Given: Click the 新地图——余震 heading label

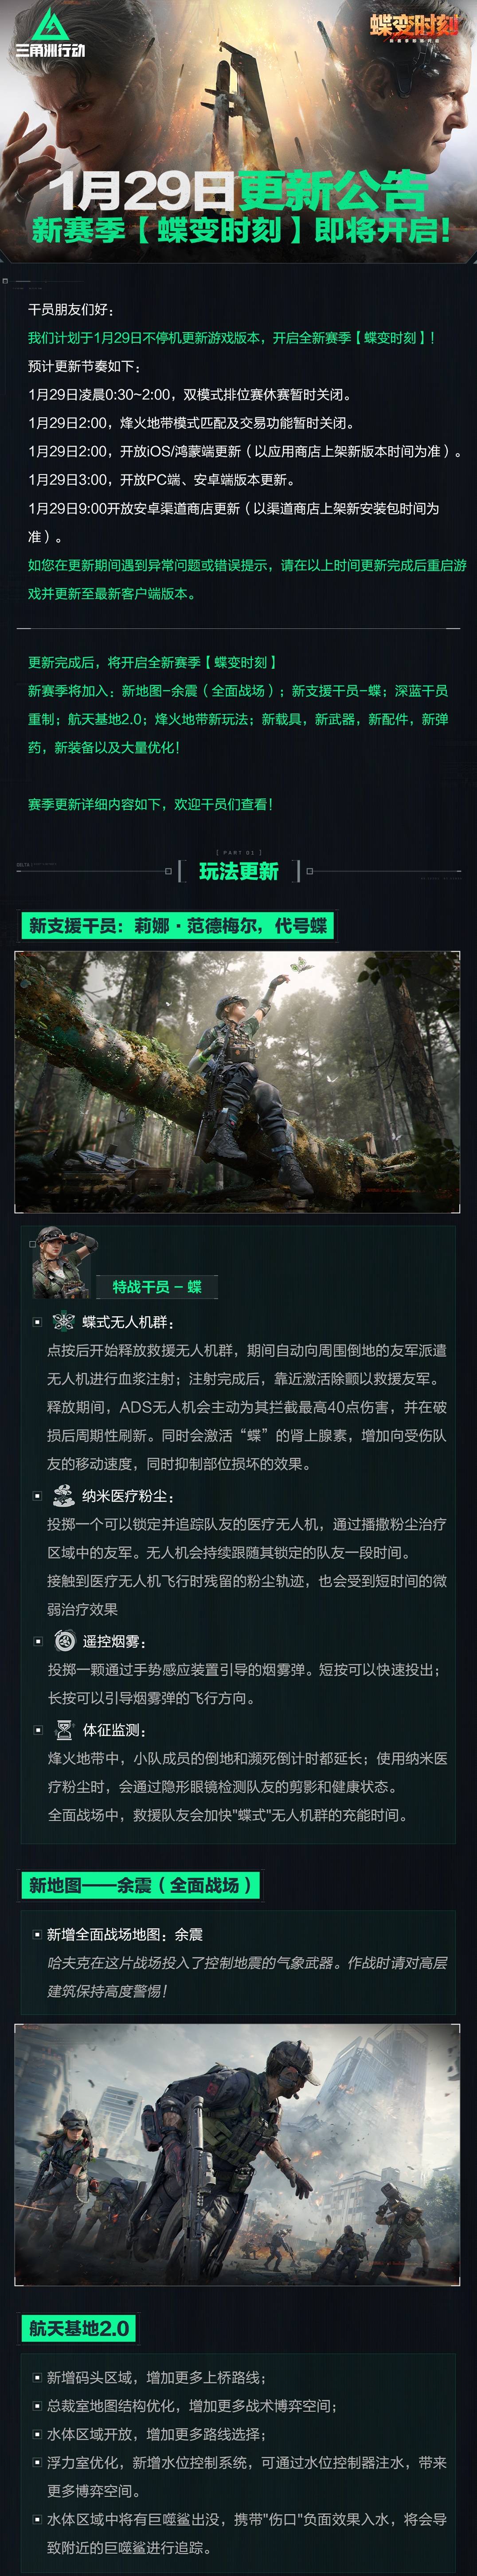Looking at the screenshot, I should pos(141,1885).
